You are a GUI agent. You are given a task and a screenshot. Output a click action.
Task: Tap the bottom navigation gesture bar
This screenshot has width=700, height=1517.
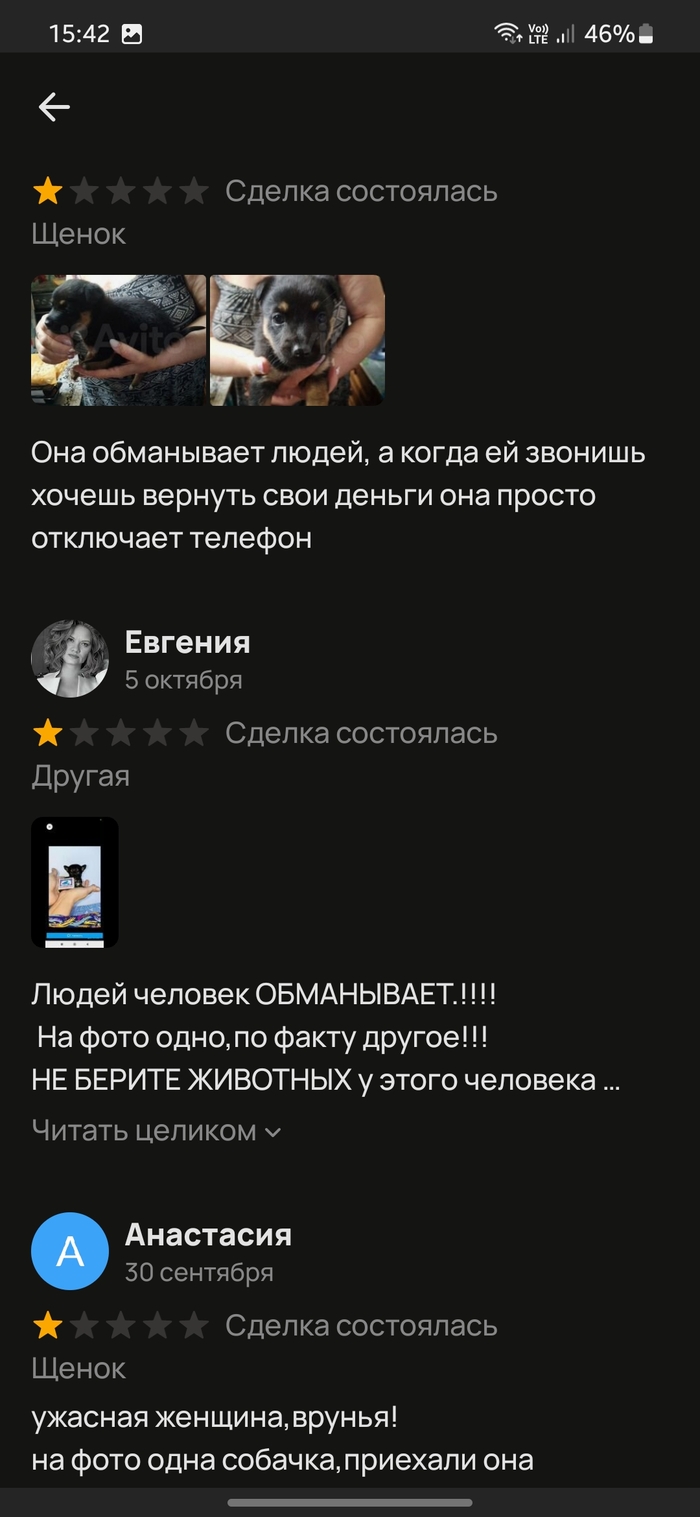click(350, 1502)
